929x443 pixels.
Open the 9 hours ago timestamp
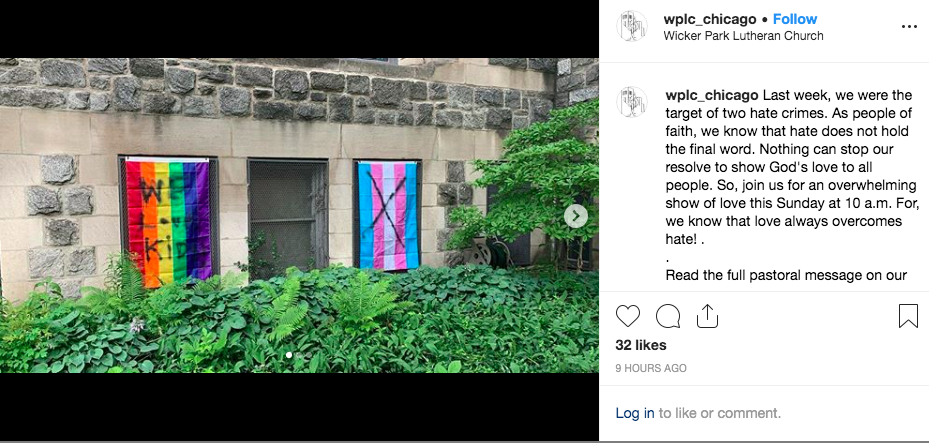tap(651, 368)
